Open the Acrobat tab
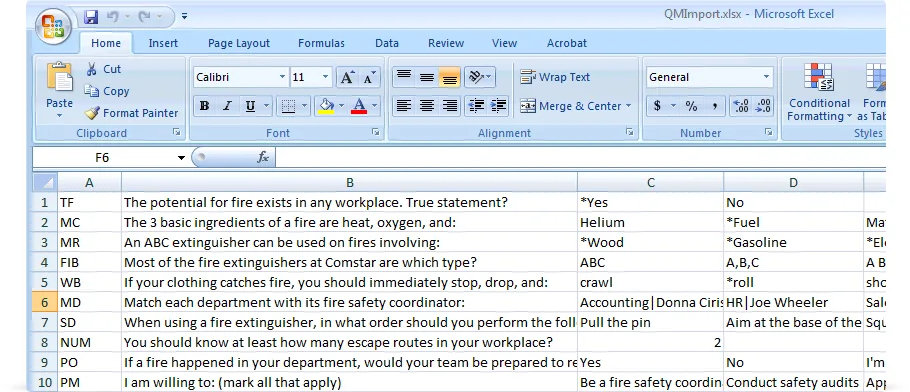910x392 pixels. 566,43
